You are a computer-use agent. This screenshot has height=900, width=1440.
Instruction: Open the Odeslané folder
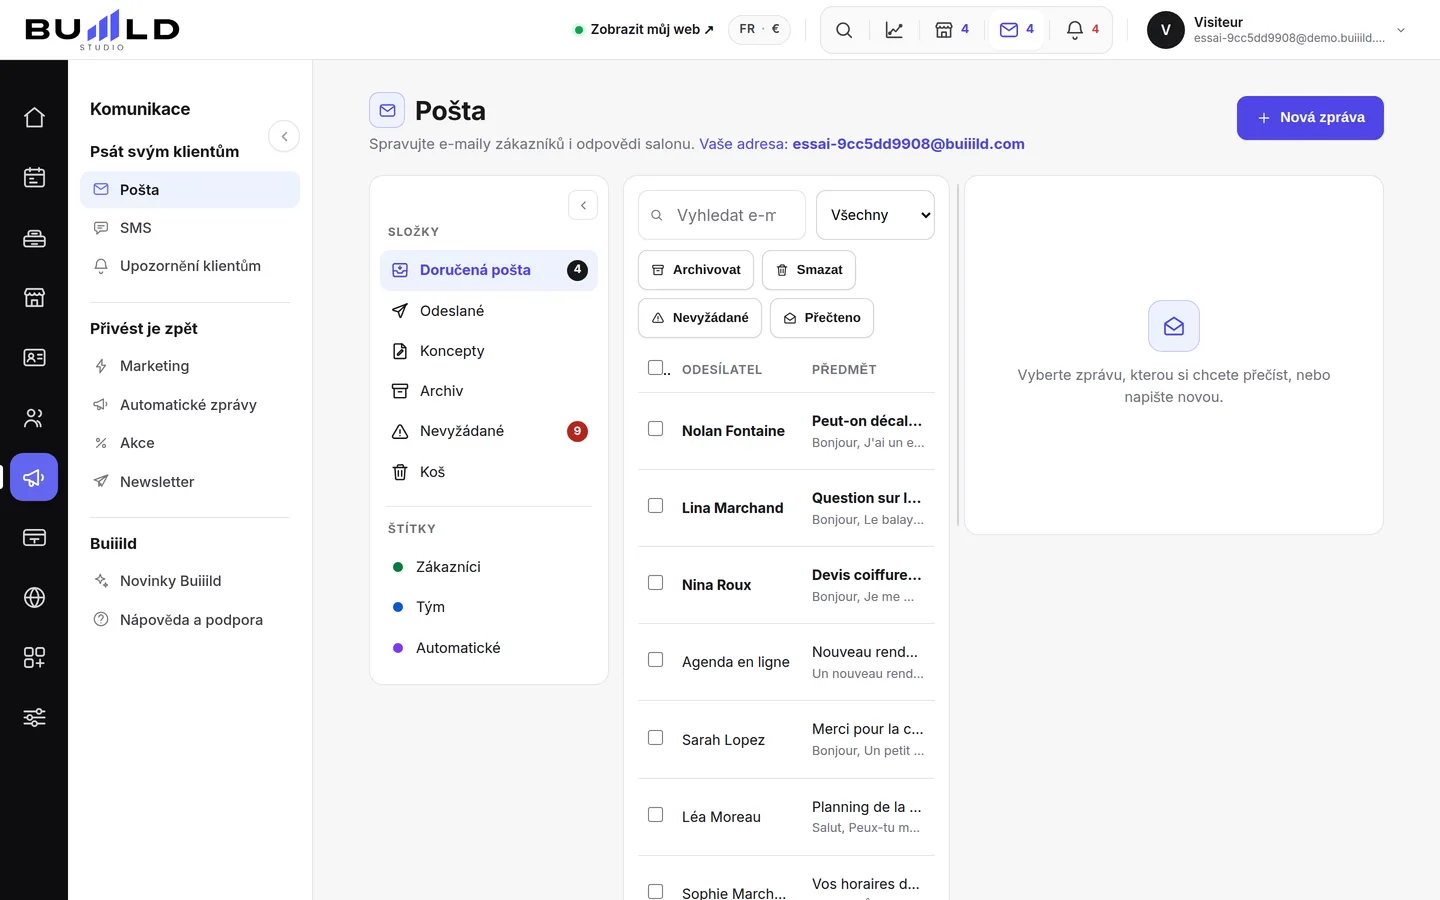point(489,311)
